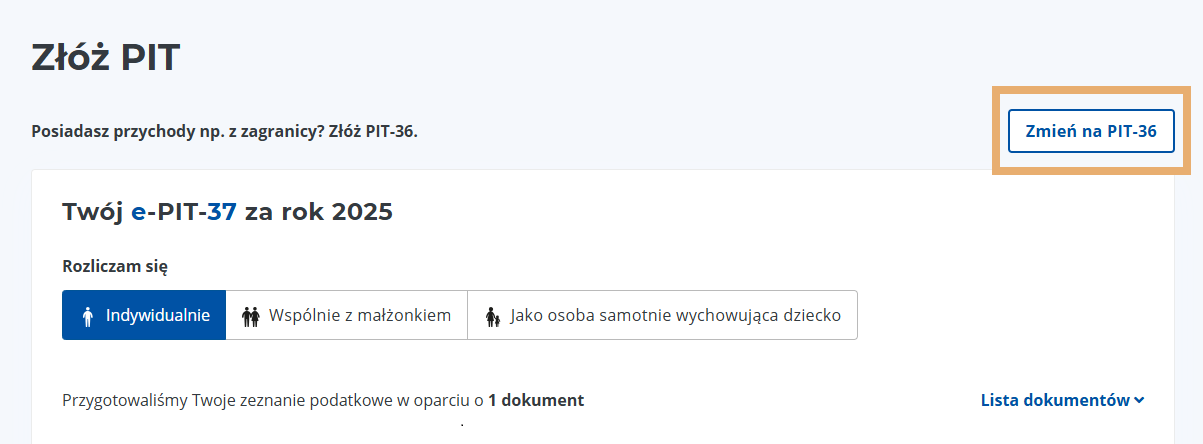Click "za rok 2025" in the card heading
The image size is (1203, 444).
pyautogui.click(x=318, y=212)
